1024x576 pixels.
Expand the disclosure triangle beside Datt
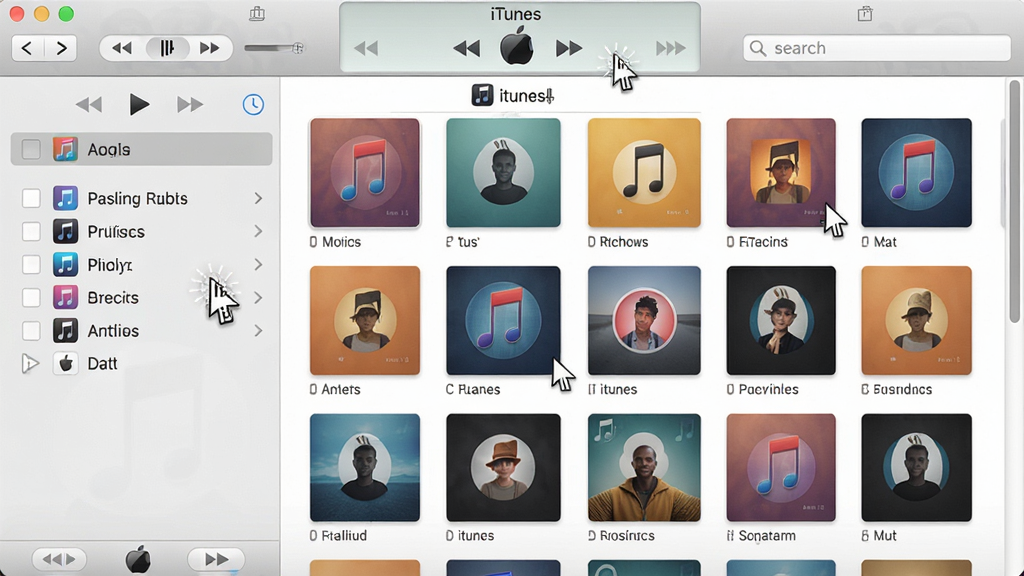(29, 364)
